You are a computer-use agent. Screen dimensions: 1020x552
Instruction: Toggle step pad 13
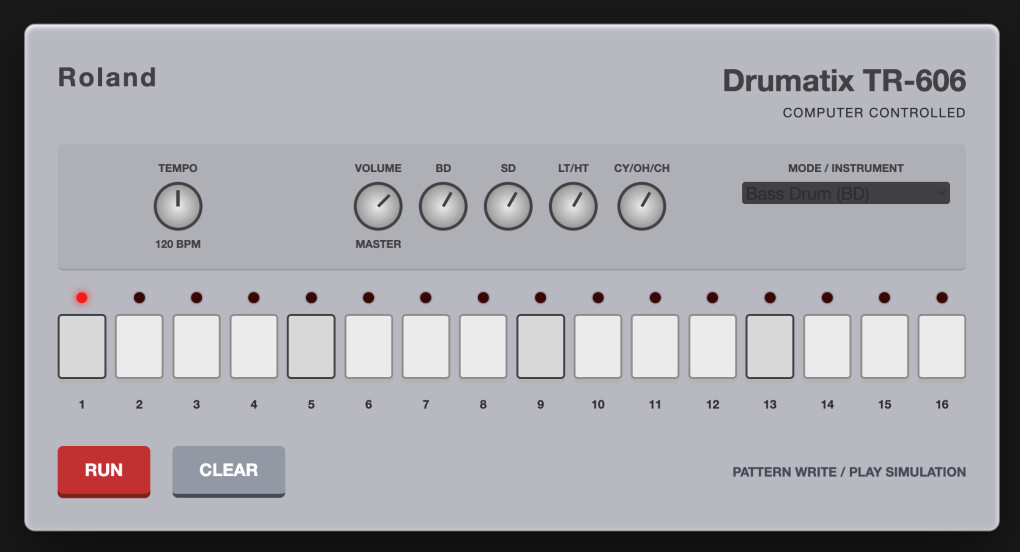(770, 347)
